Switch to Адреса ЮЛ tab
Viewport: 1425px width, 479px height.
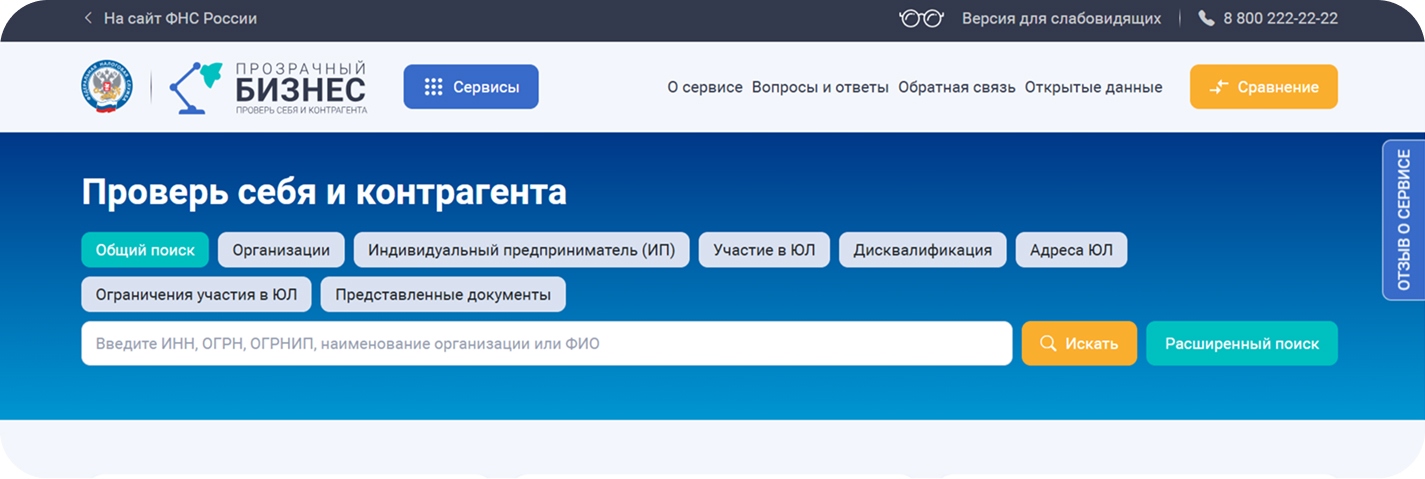click(x=1071, y=250)
